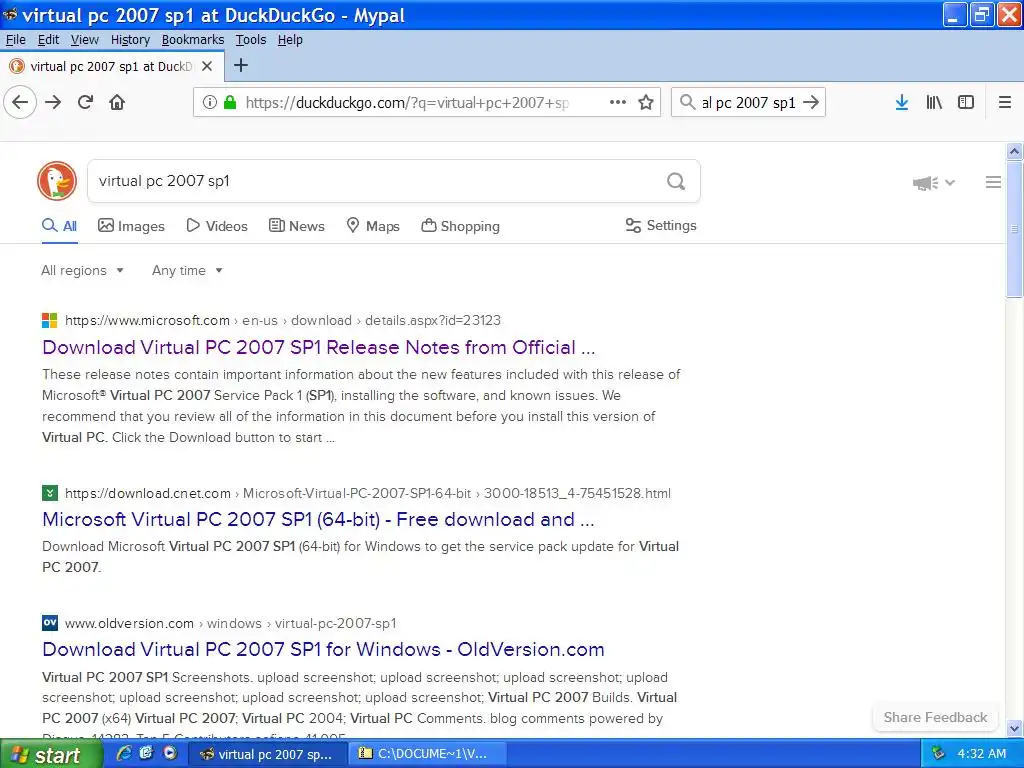Click the OldVersion favicon beside third result
The width and height of the screenshot is (1024, 768).
(50, 623)
